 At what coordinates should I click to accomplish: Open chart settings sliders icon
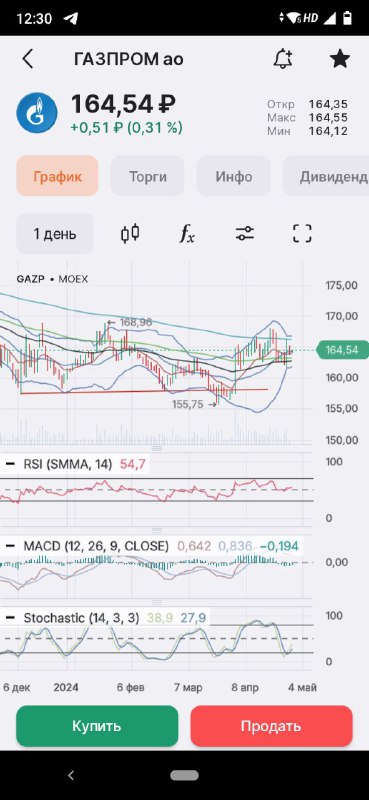pyautogui.click(x=244, y=234)
